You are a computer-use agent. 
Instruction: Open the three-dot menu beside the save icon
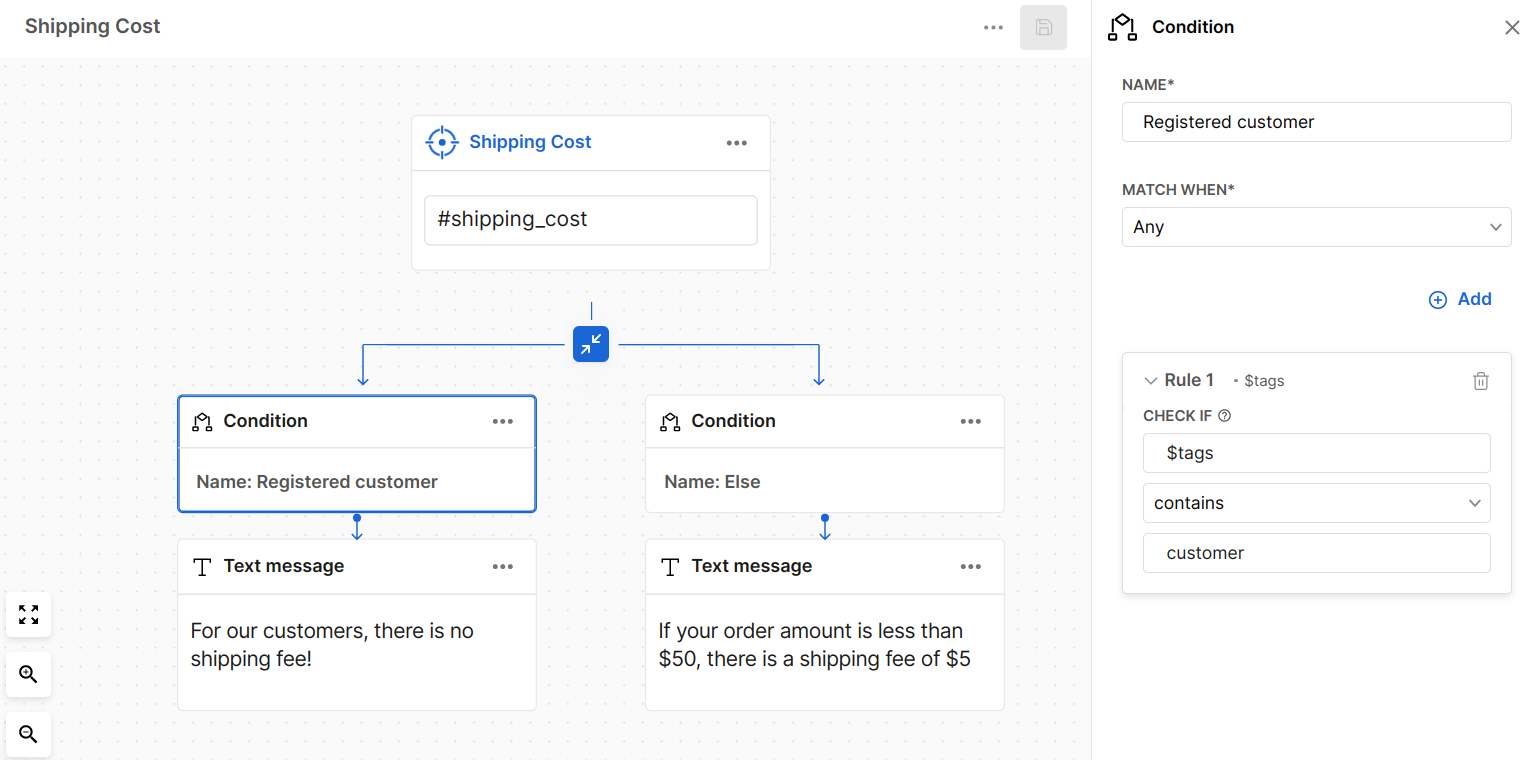[x=993, y=28]
